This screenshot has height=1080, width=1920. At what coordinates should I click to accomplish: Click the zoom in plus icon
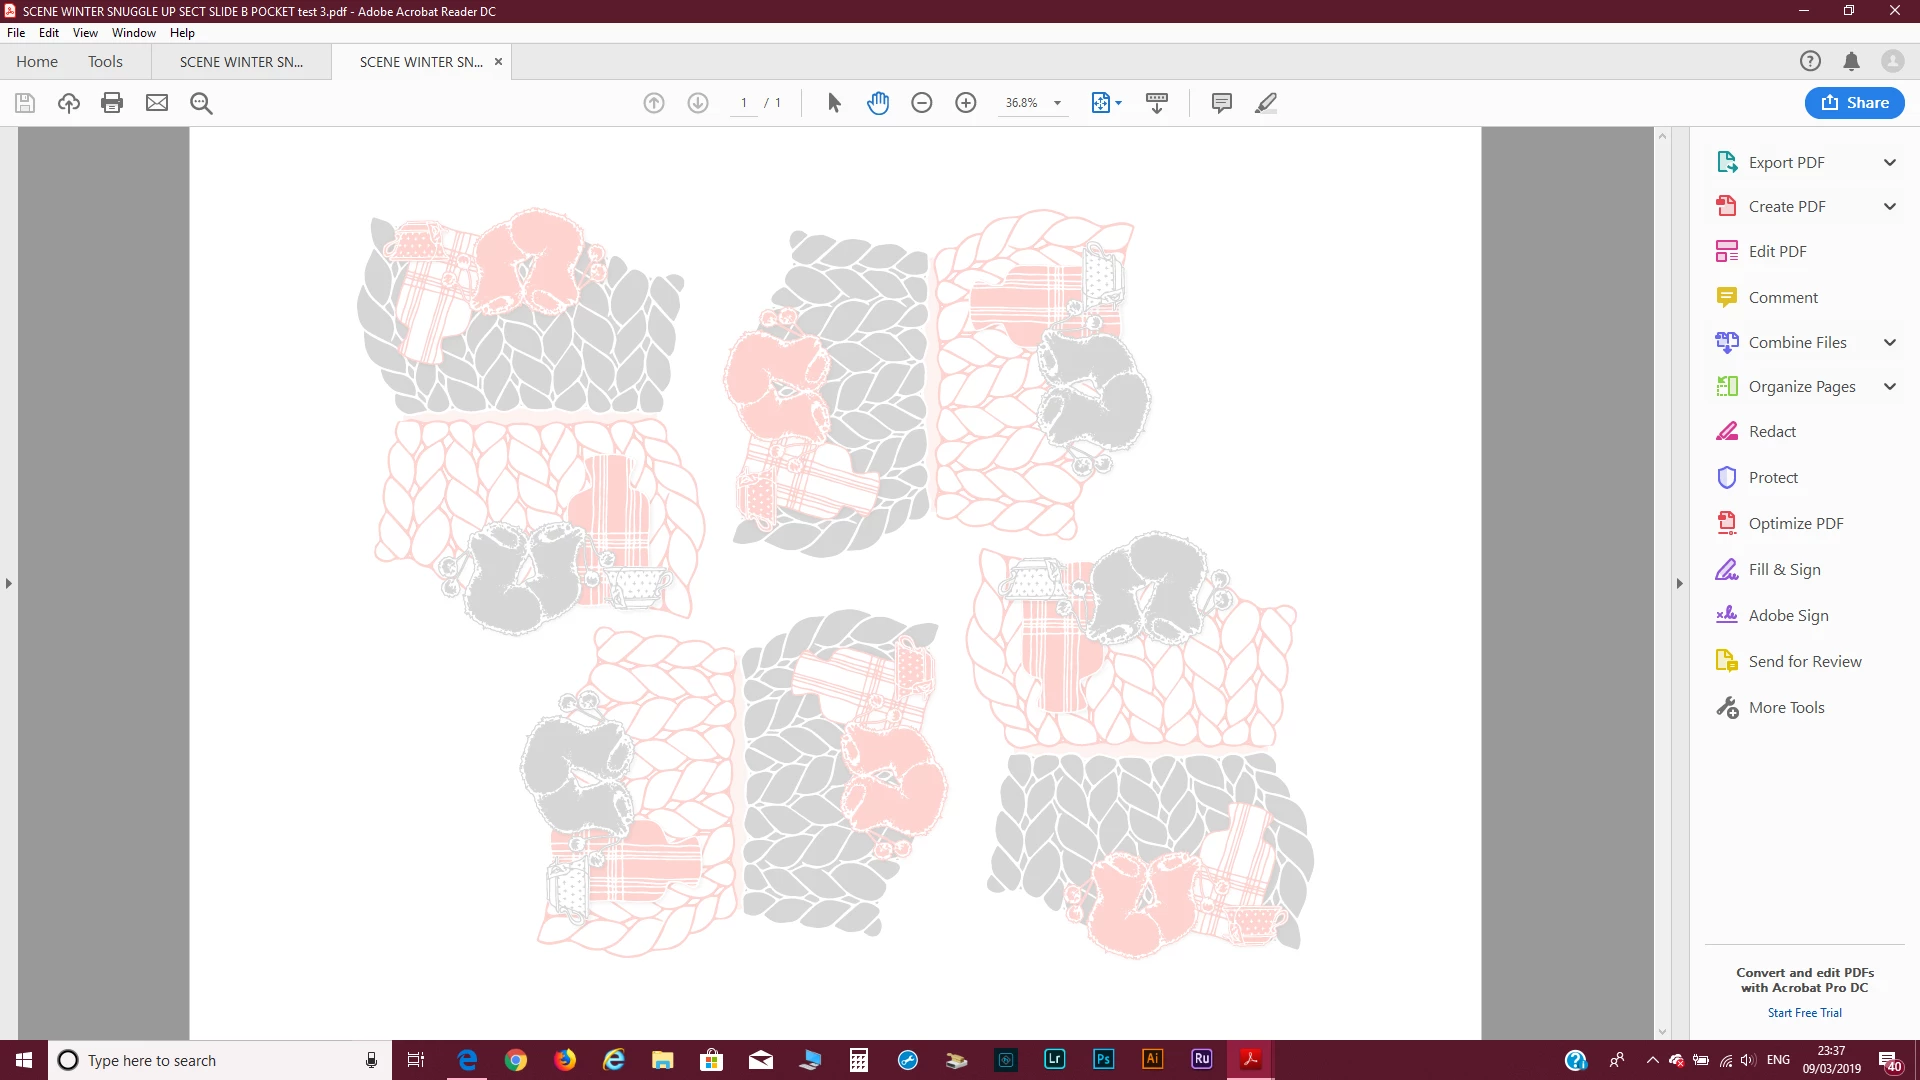pos(966,103)
